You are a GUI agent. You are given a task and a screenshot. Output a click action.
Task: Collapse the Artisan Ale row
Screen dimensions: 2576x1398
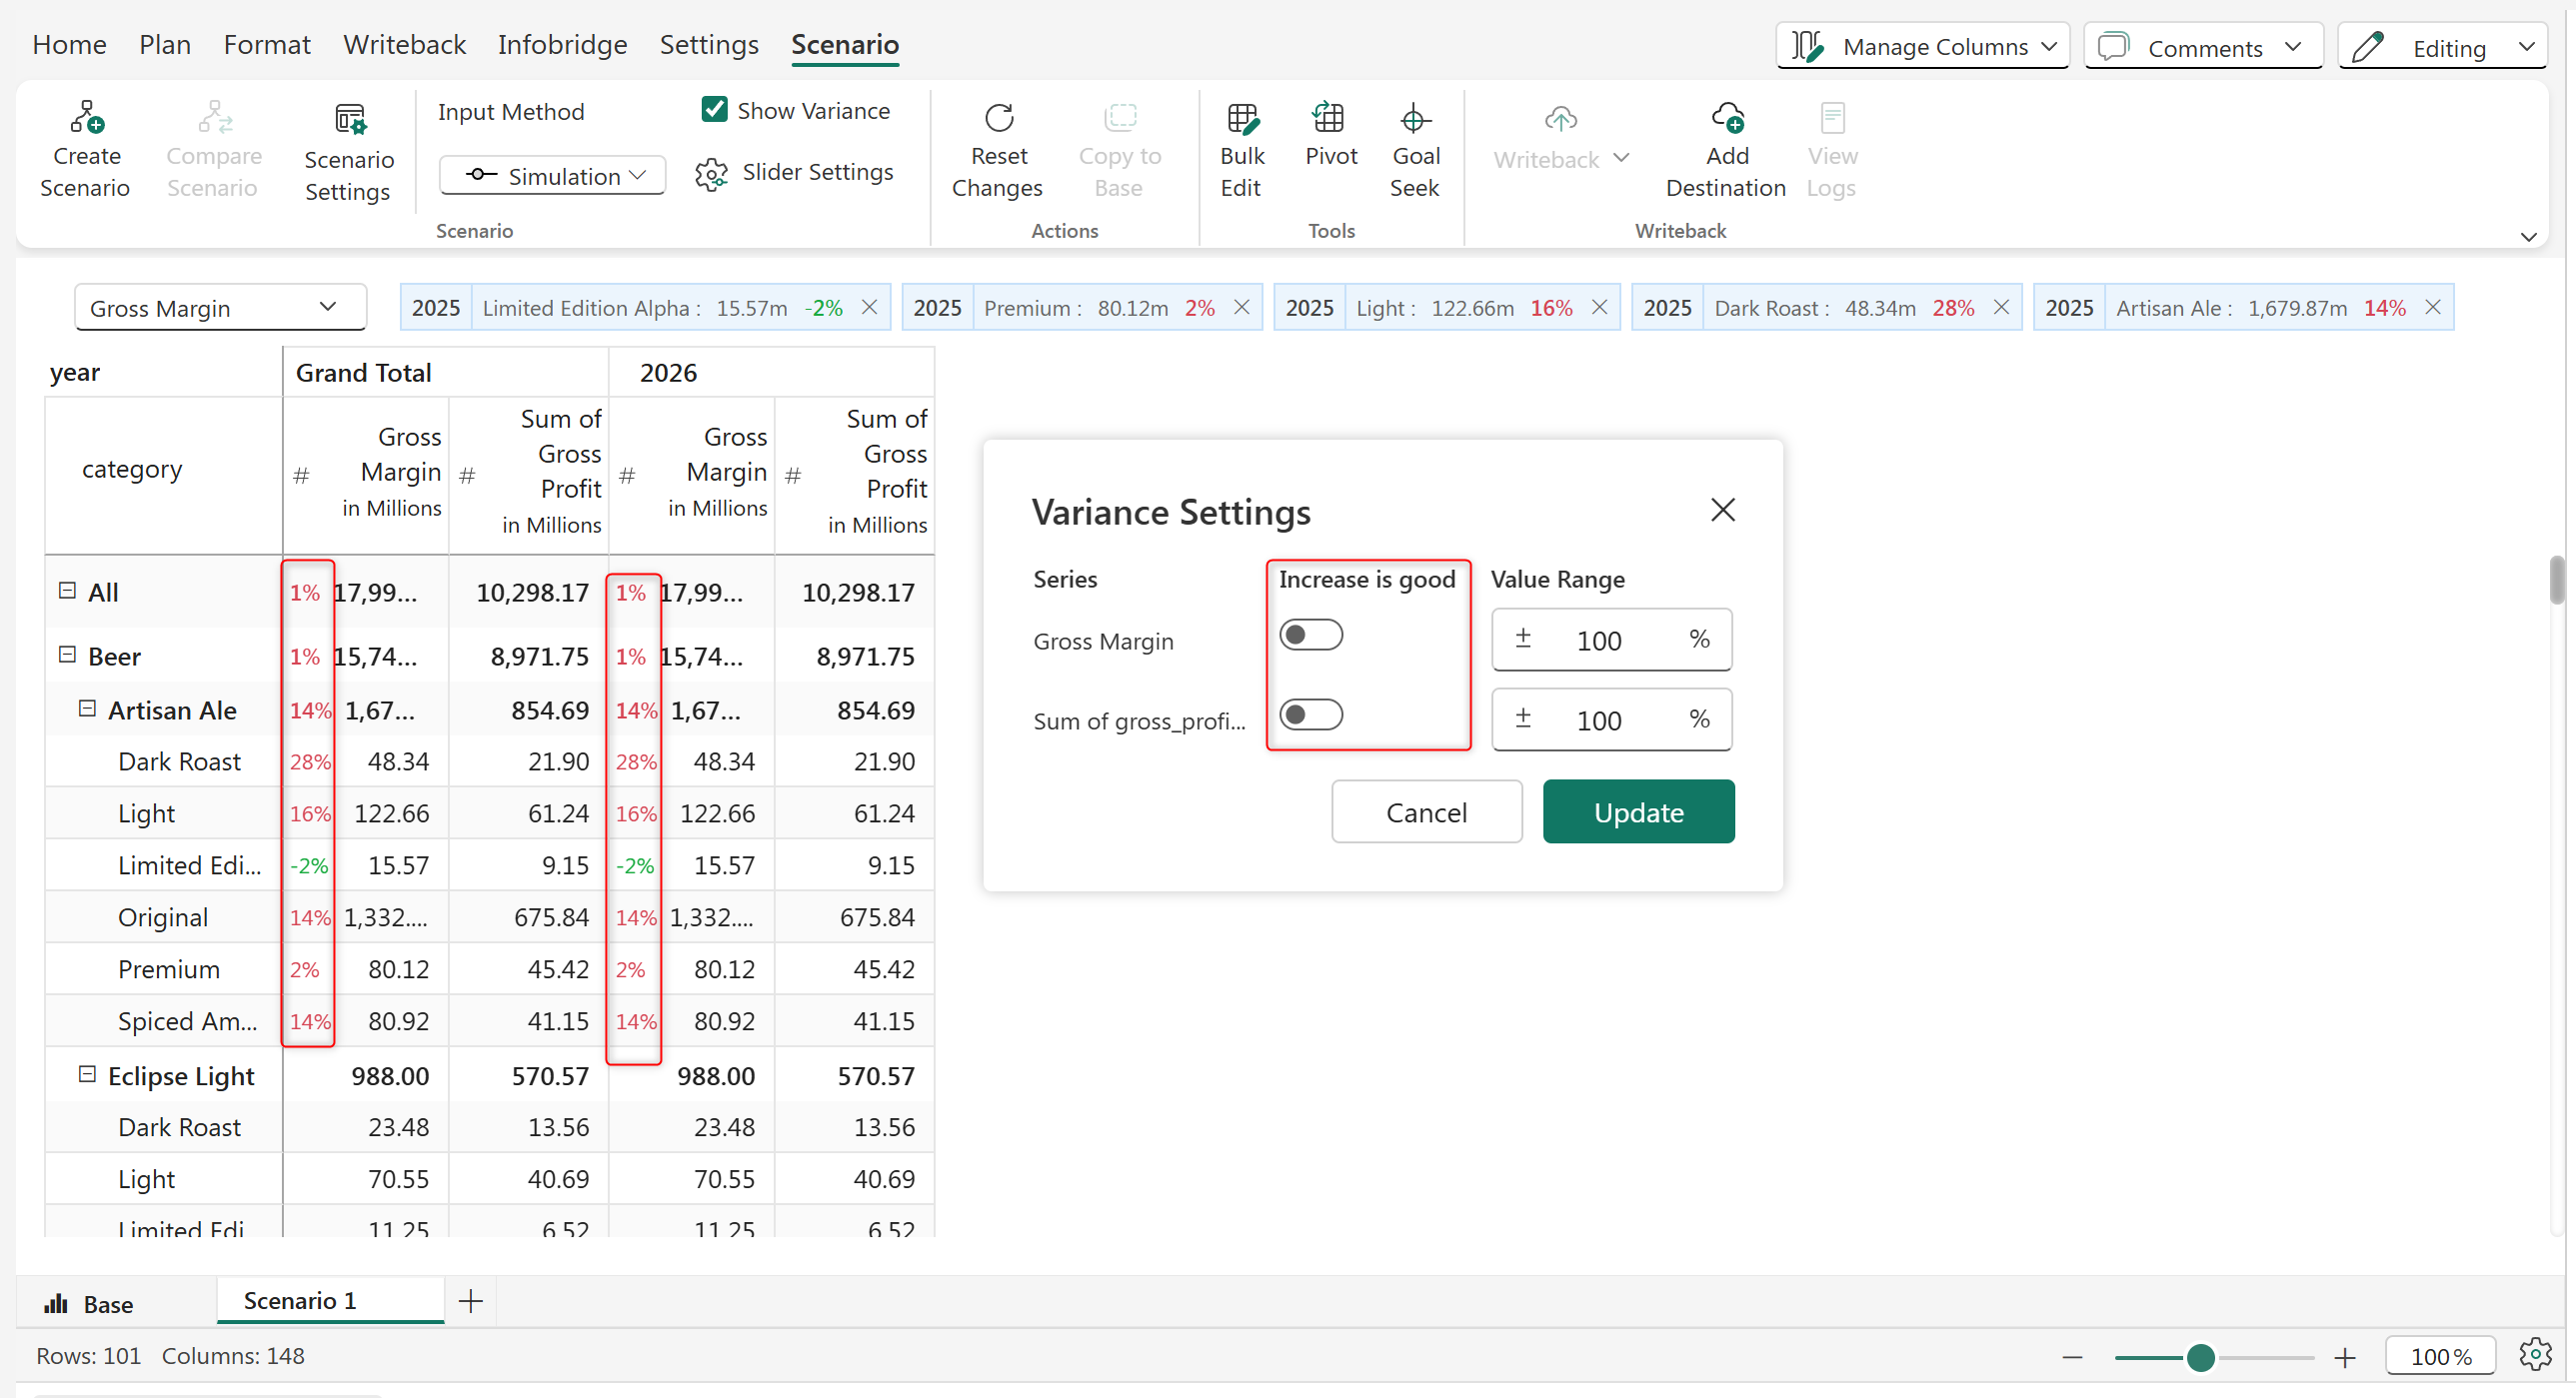click(x=87, y=709)
